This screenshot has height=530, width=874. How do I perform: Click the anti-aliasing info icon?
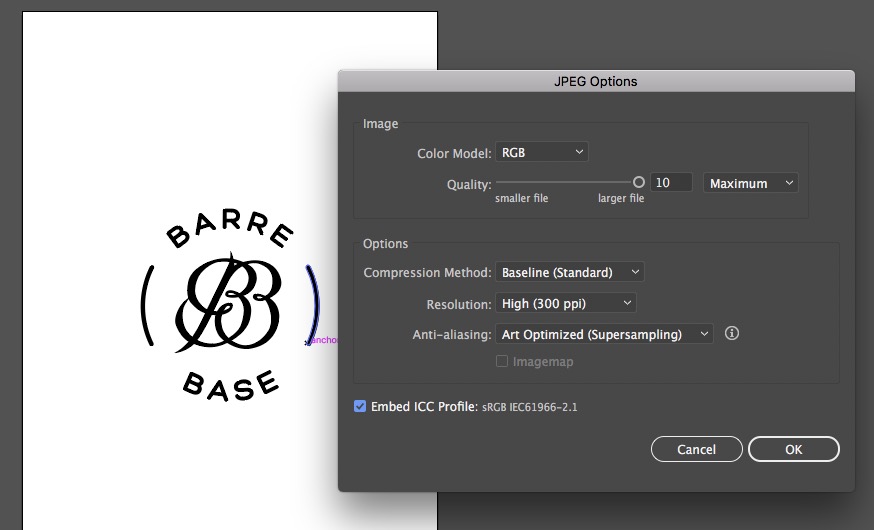pos(731,333)
